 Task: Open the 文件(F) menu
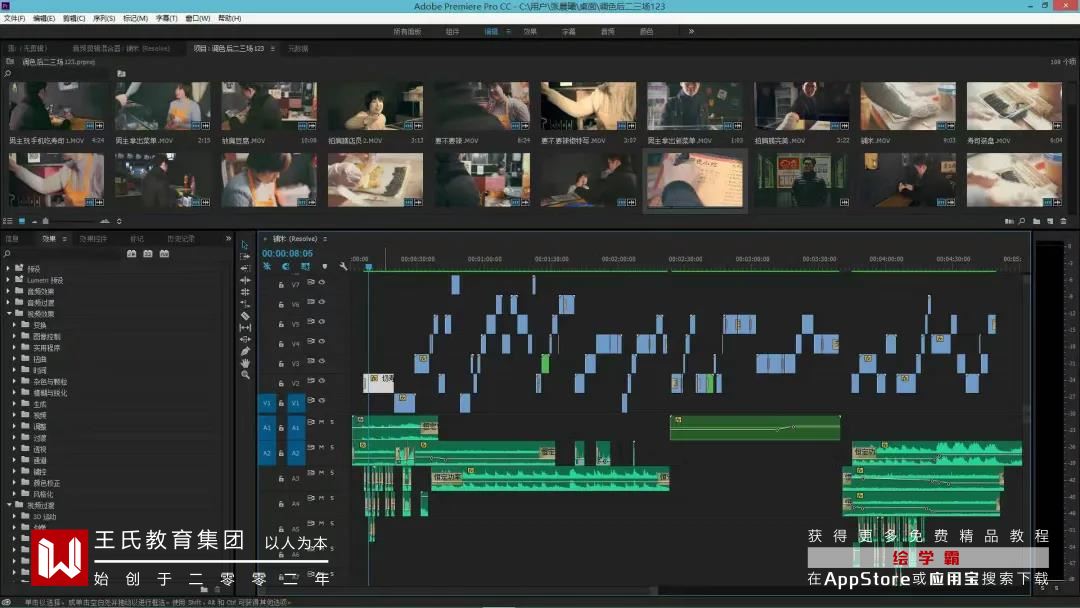click(14, 19)
